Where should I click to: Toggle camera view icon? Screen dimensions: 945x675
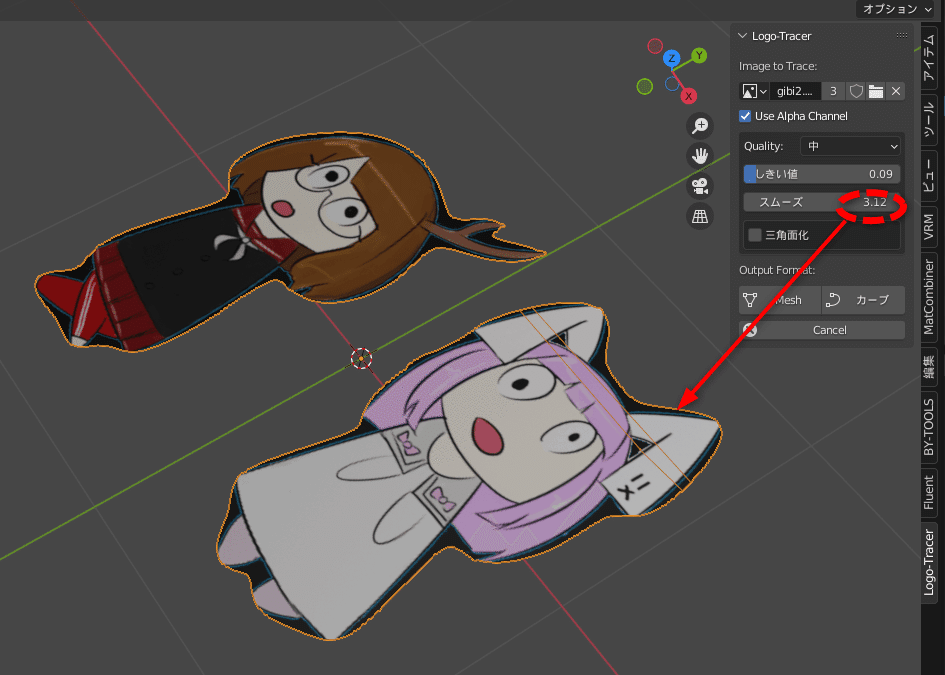coord(700,186)
